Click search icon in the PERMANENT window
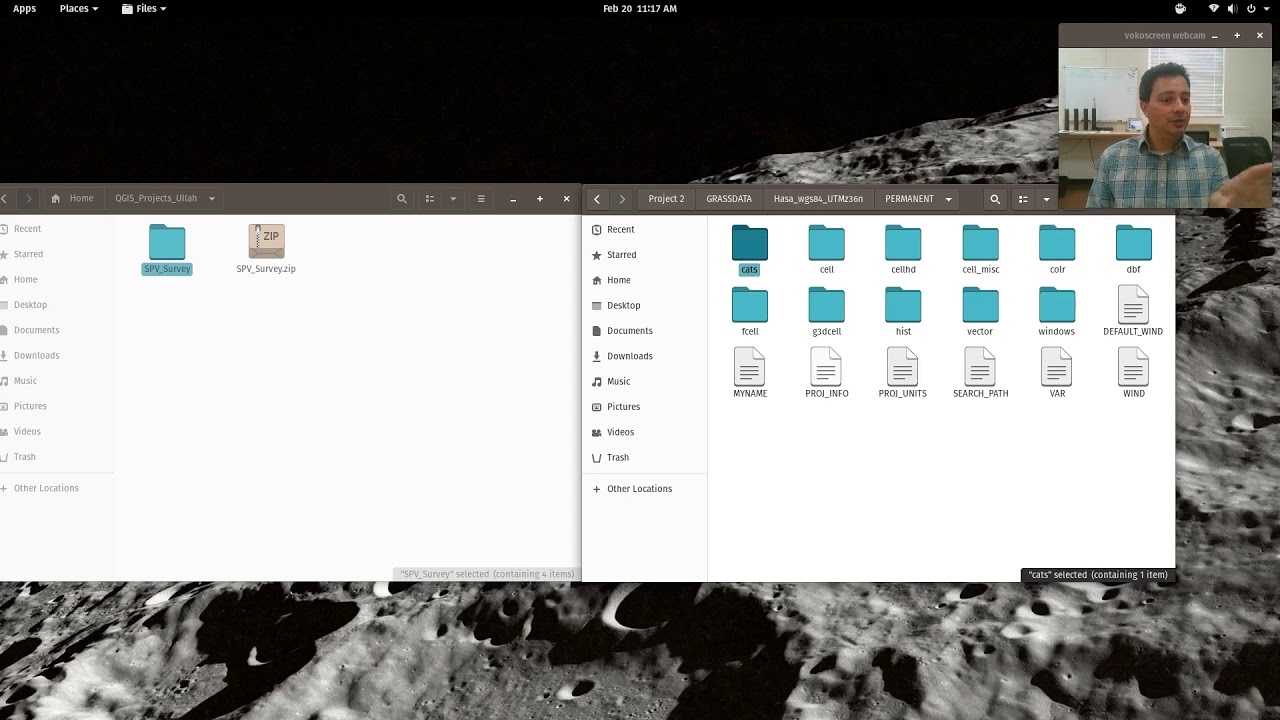The image size is (1280, 720). (x=995, y=199)
